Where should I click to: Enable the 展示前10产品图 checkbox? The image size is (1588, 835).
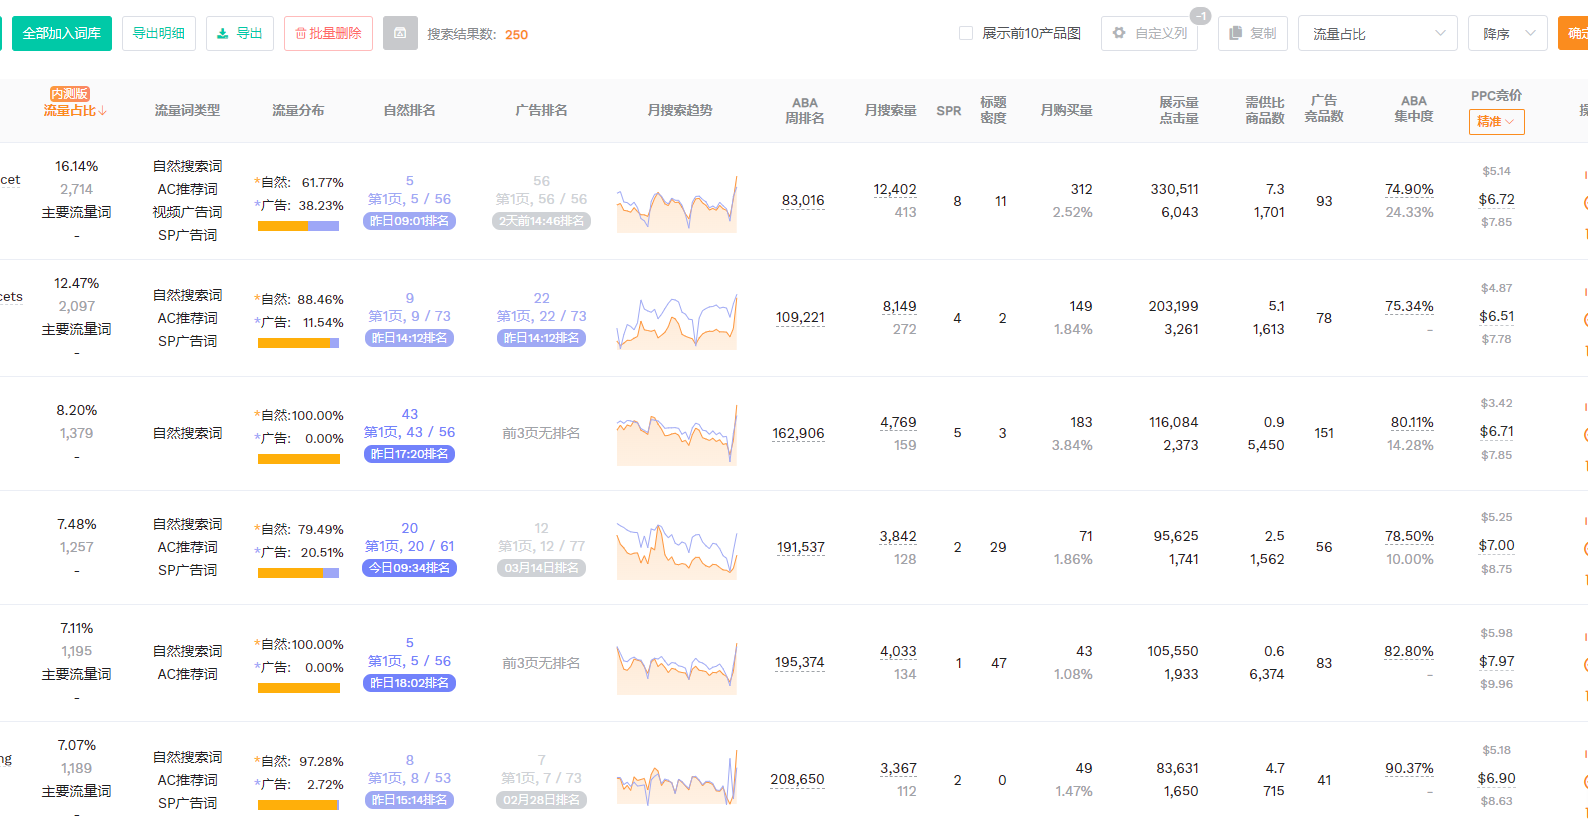[966, 33]
